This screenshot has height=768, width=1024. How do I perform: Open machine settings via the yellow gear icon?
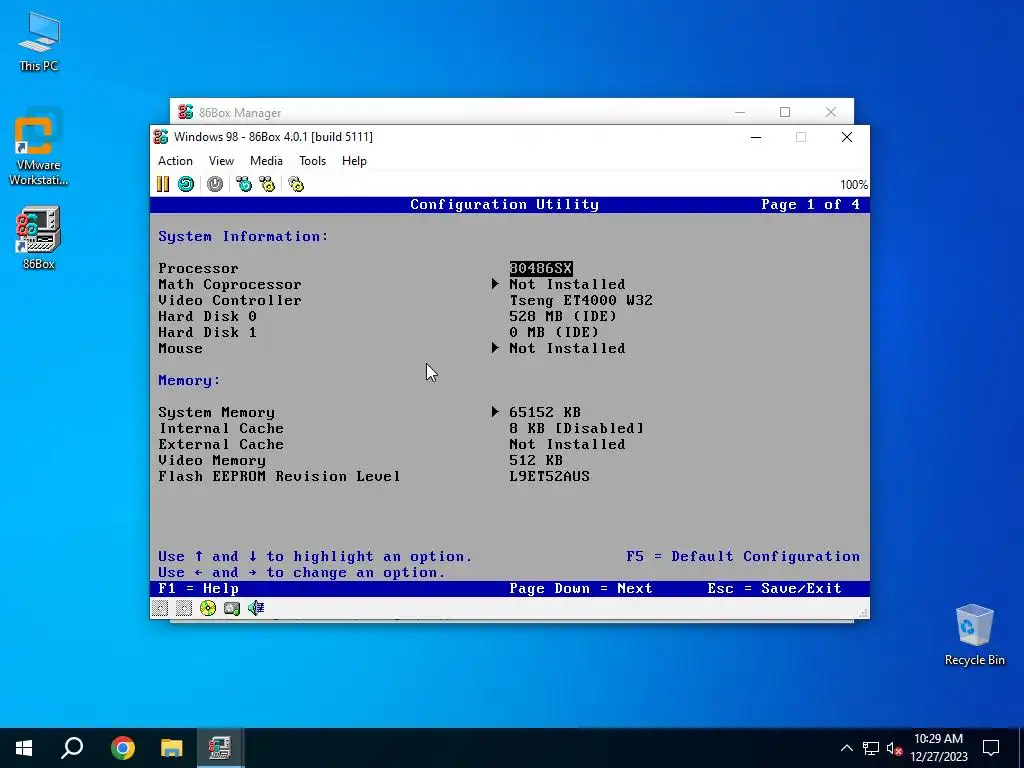tap(296, 184)
